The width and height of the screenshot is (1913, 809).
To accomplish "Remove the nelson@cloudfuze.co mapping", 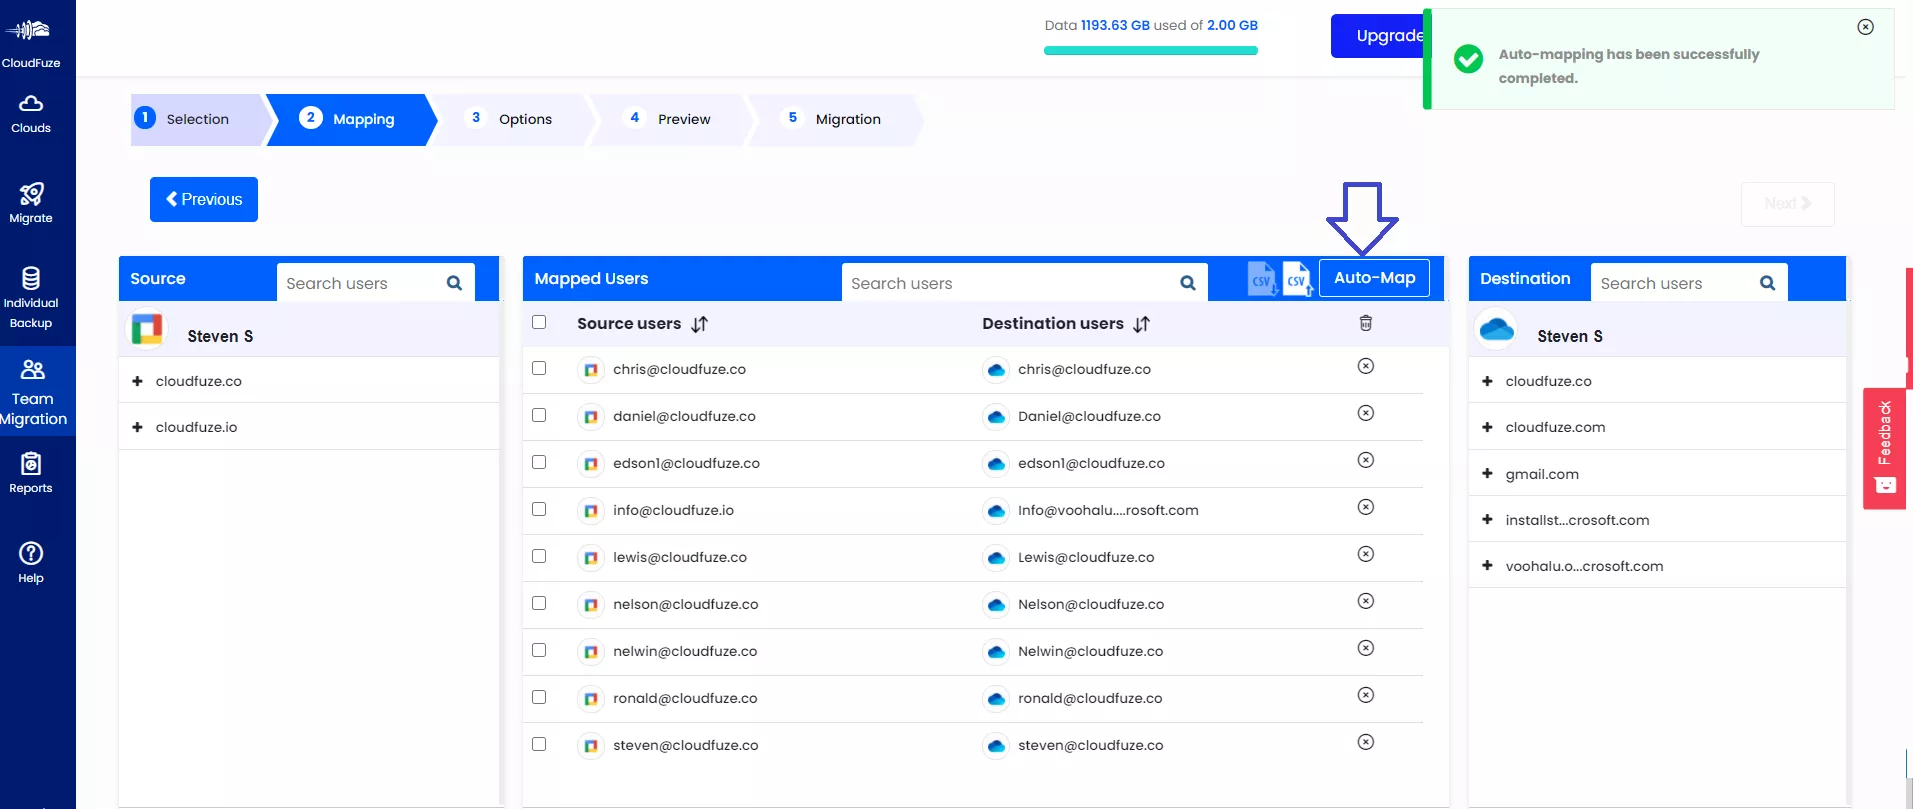I will 1366,601.
